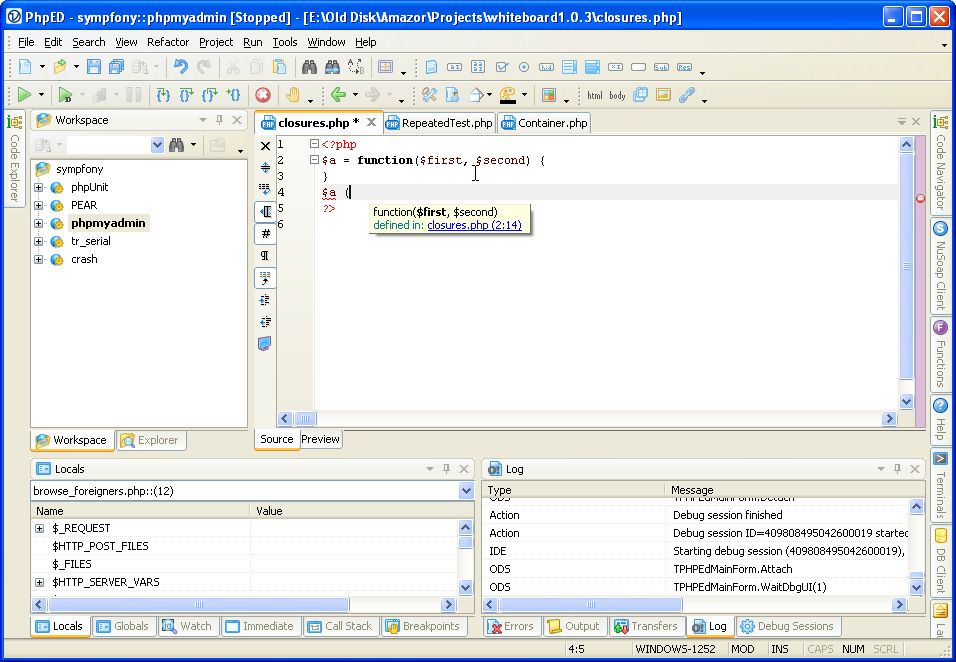Screen dimensions: 956x662
Task: Click the color palette toolbar icon
Action: [507, 94]
